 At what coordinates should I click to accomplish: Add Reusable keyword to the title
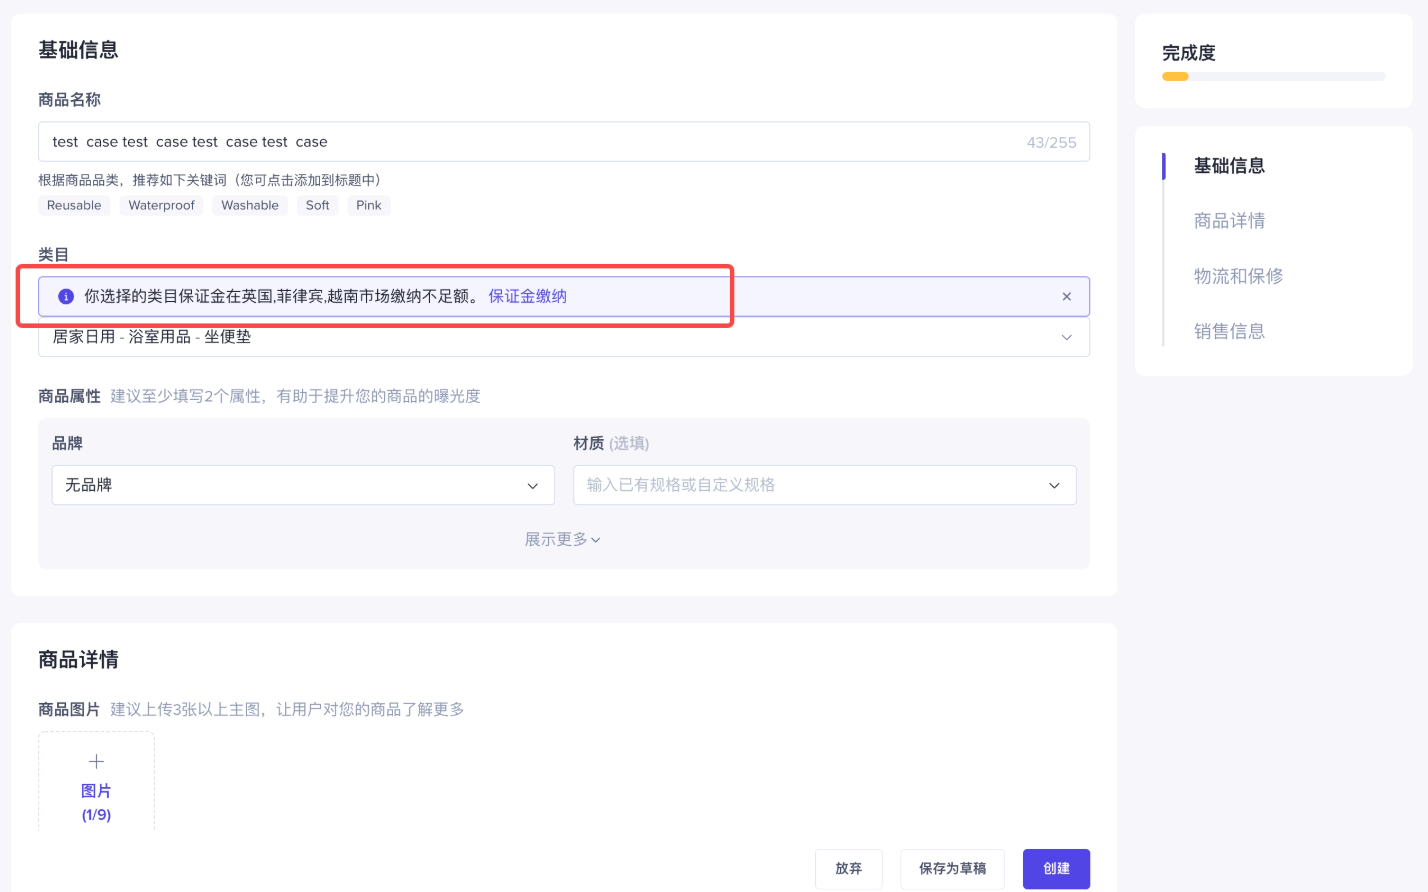tap(74, 206)
